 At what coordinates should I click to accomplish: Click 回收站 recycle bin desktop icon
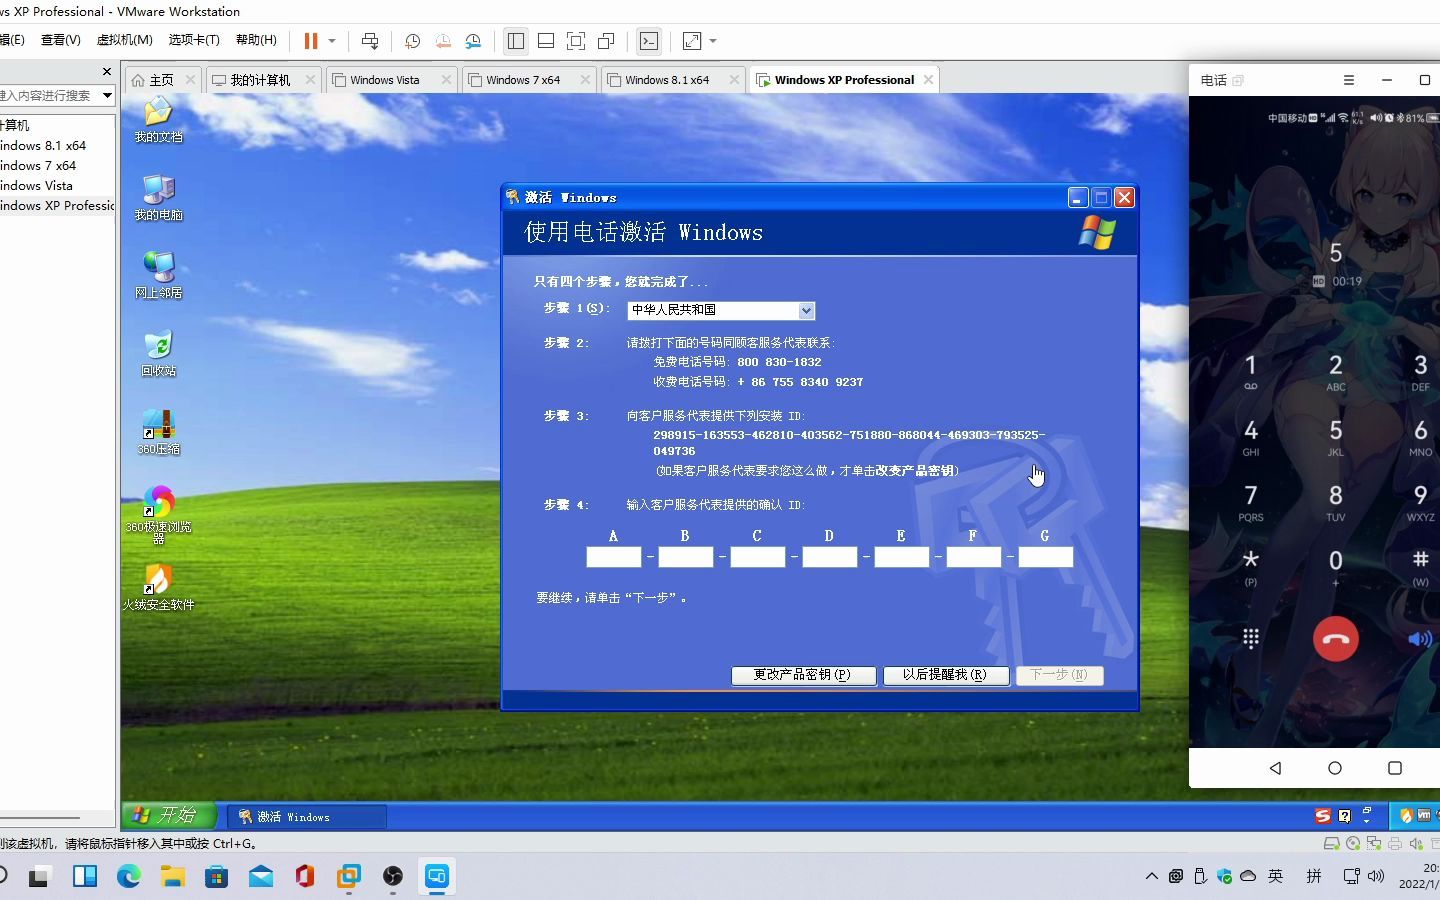(158, 353)
